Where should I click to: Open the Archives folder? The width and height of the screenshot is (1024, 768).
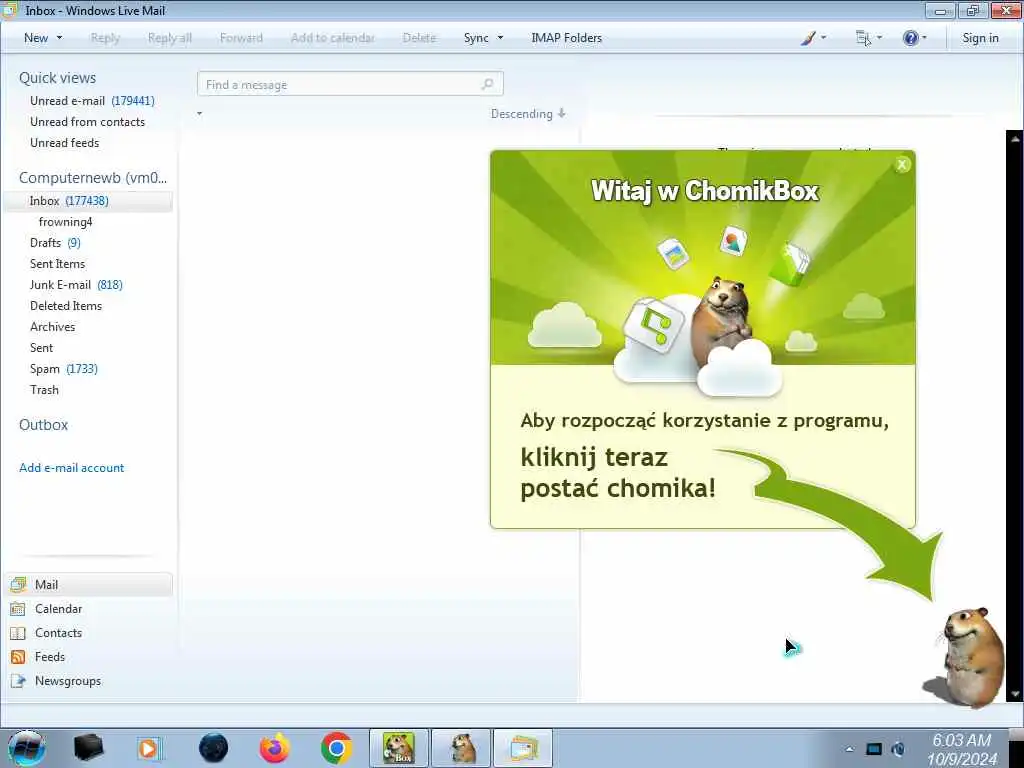52,327
